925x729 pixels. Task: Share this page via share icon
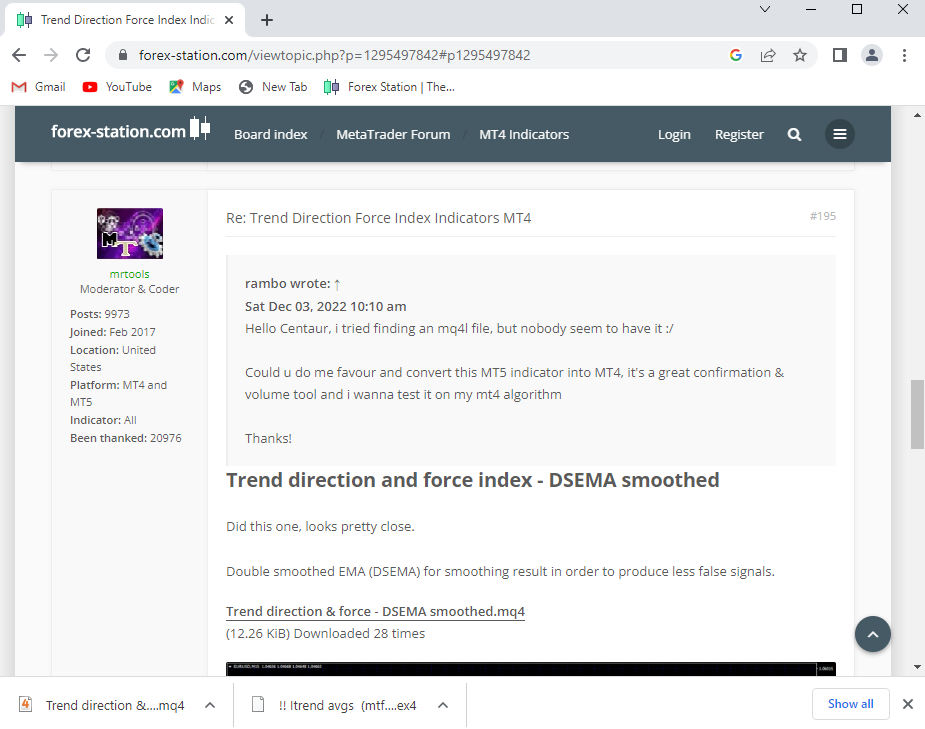click(x=767, y=55)
